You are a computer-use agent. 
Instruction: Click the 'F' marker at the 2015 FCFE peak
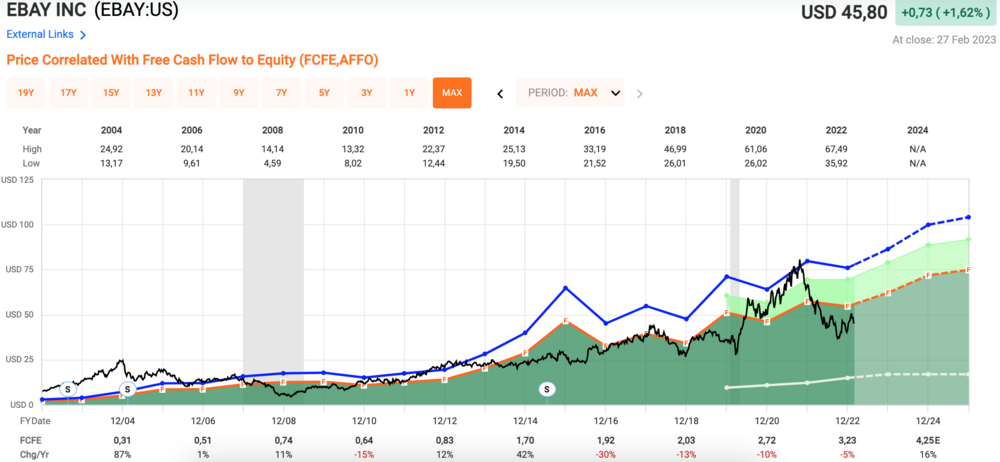tap(566, 321)
